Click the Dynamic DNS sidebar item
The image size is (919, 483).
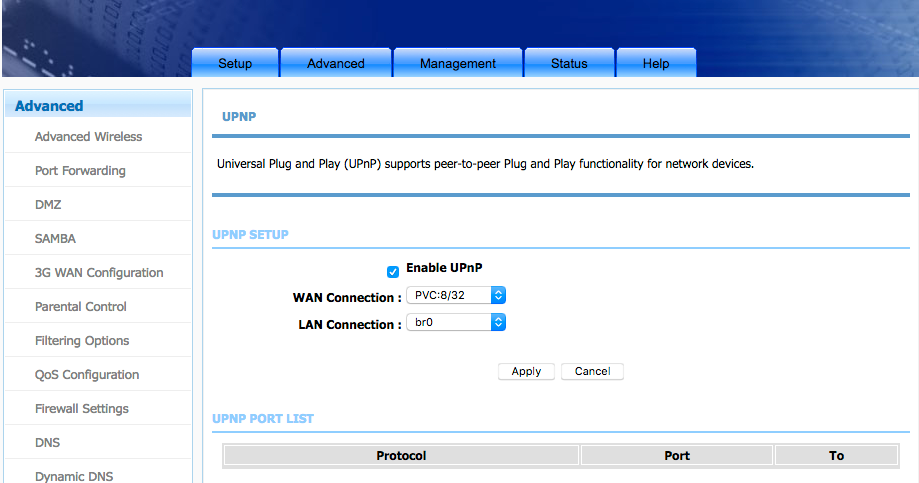click(x=74, y=476)
